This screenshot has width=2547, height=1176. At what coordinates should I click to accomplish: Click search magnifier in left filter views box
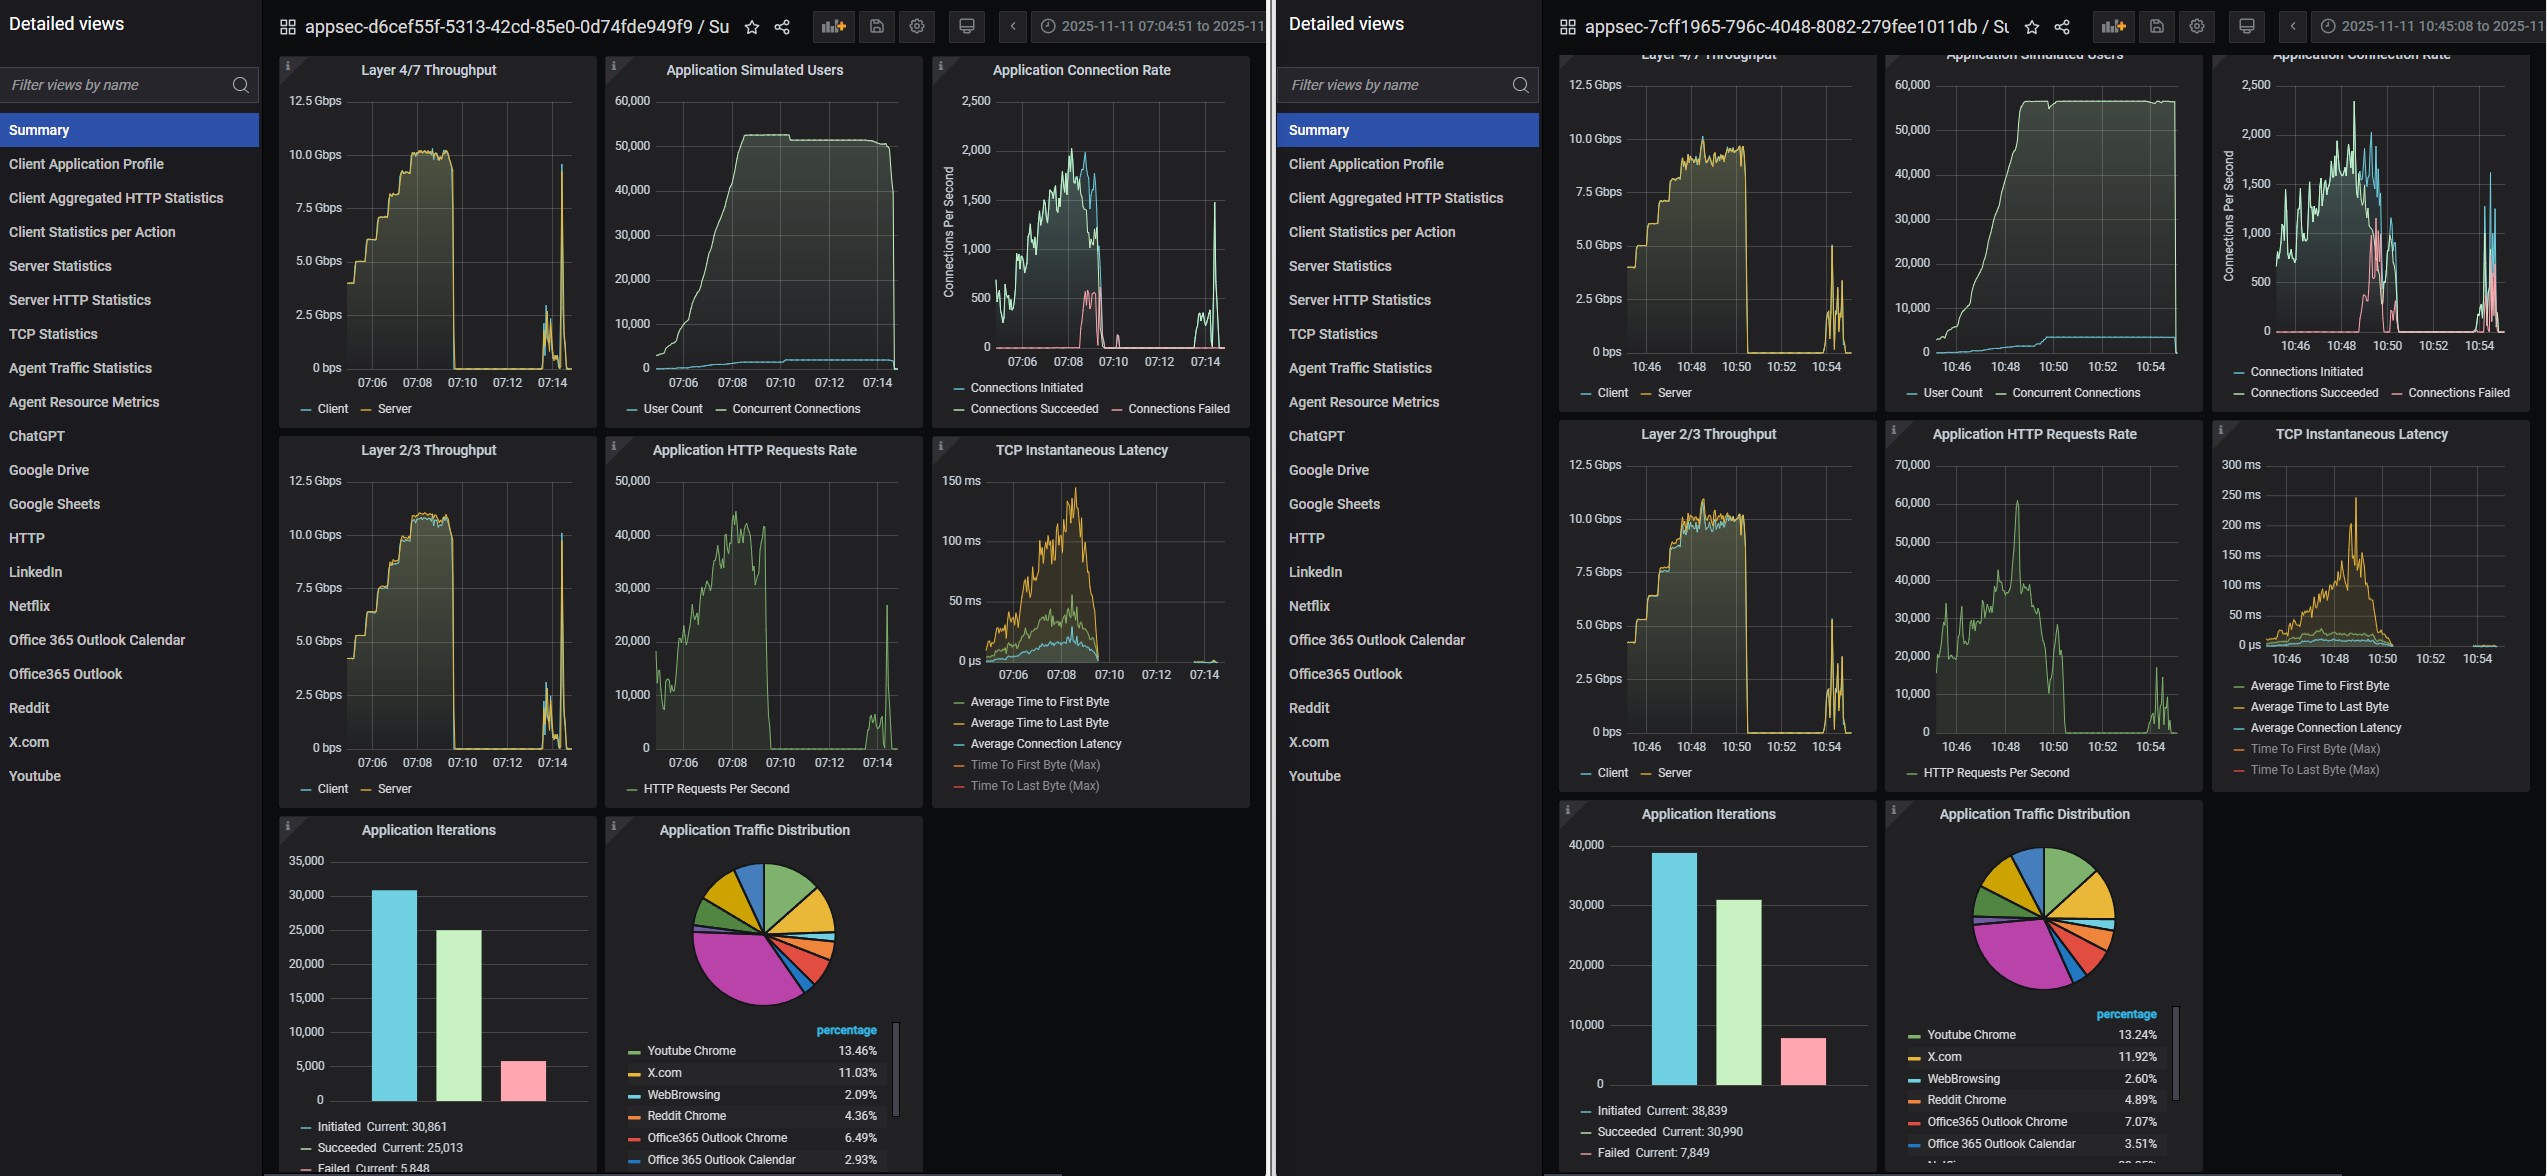coord(240,85)
